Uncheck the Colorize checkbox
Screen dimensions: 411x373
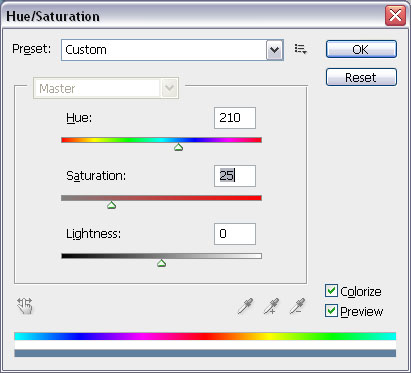pyautogui.click(x=331, y=291)
